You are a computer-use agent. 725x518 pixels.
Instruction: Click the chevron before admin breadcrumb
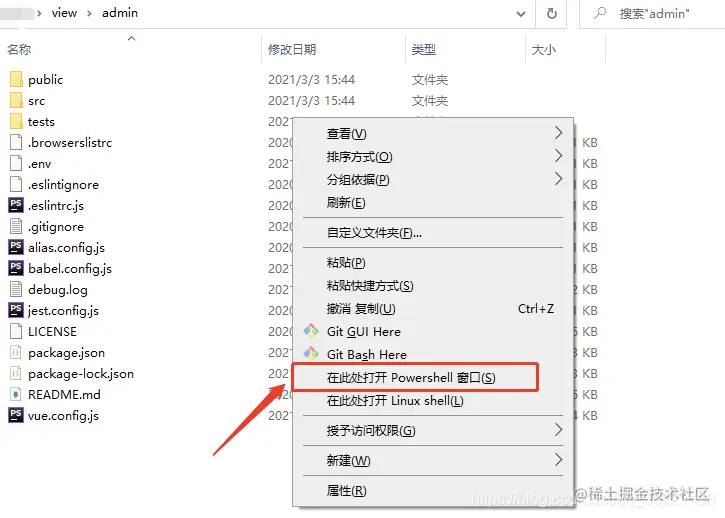tap(89, 13)
